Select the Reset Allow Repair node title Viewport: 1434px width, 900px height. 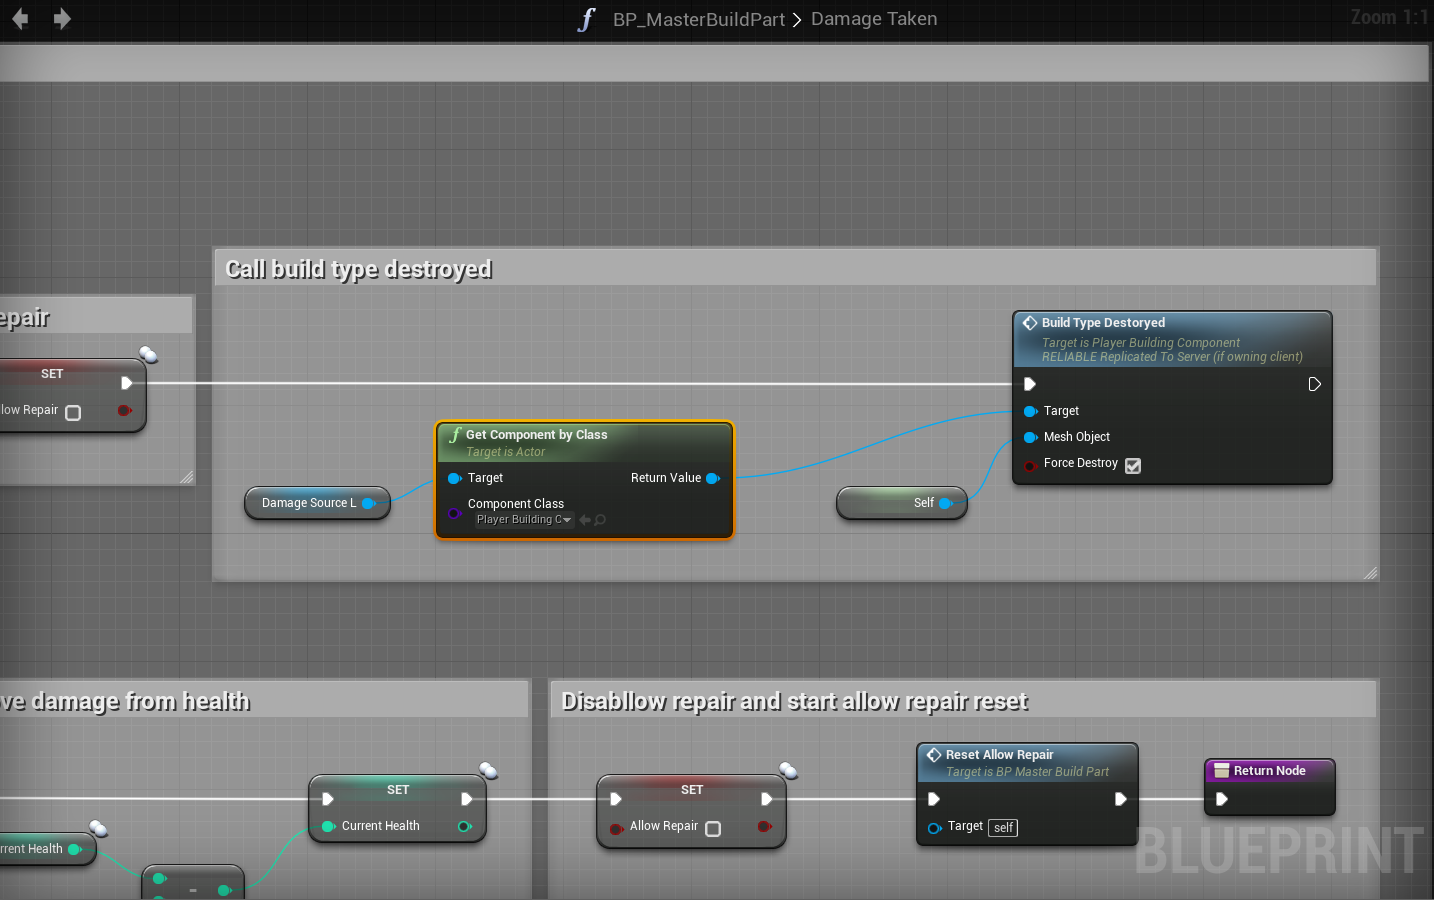point(999,755)
